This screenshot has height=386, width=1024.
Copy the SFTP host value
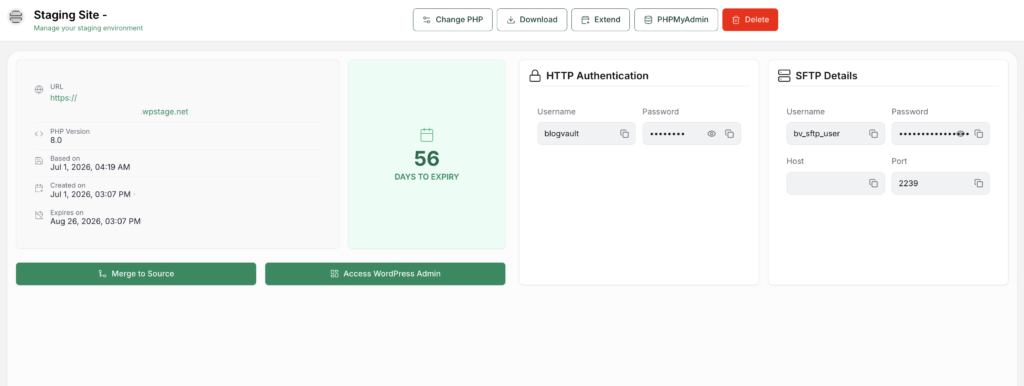tap(873, 184)
